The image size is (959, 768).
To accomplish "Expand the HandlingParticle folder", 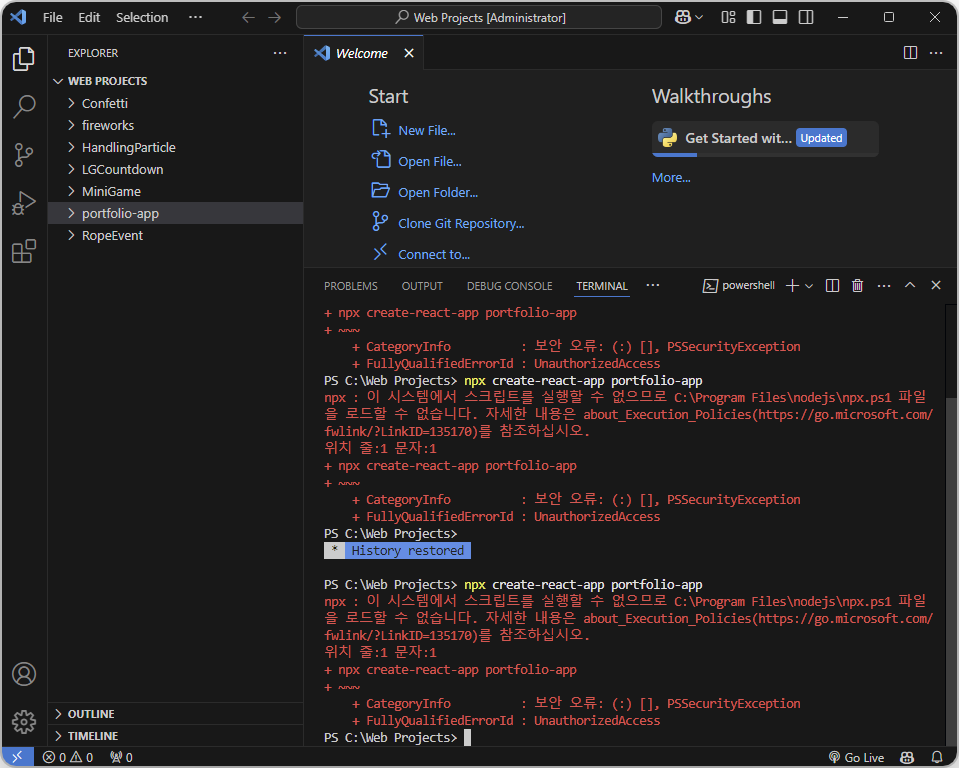I will 175,147.
